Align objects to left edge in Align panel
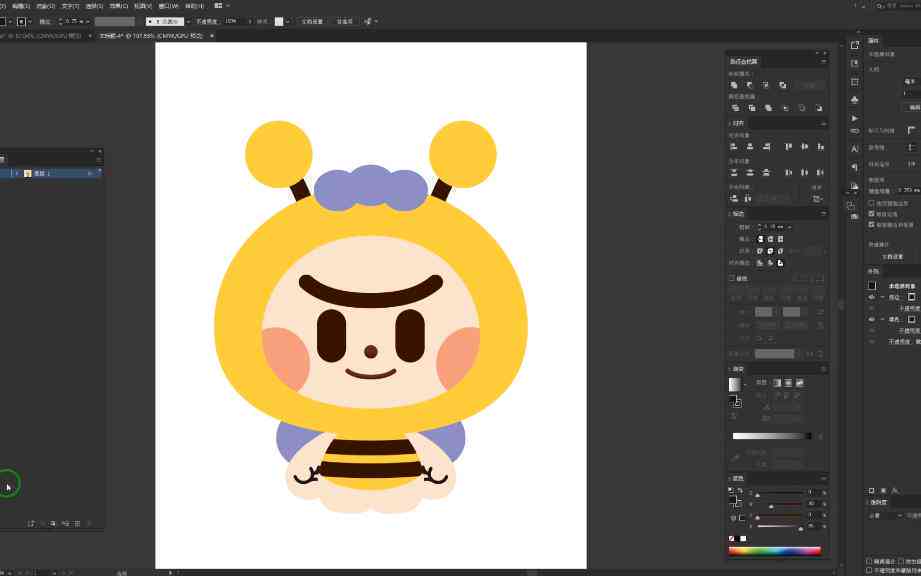The width and height of the screenshot is (921, 576). click(x=734, y=146)
